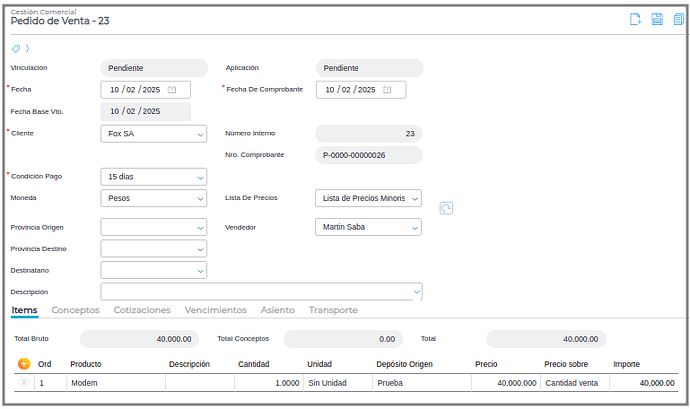Click the delete icon on the Modem row
The width and height of the screenshot is (690, 409).
(x=24, y=383)
